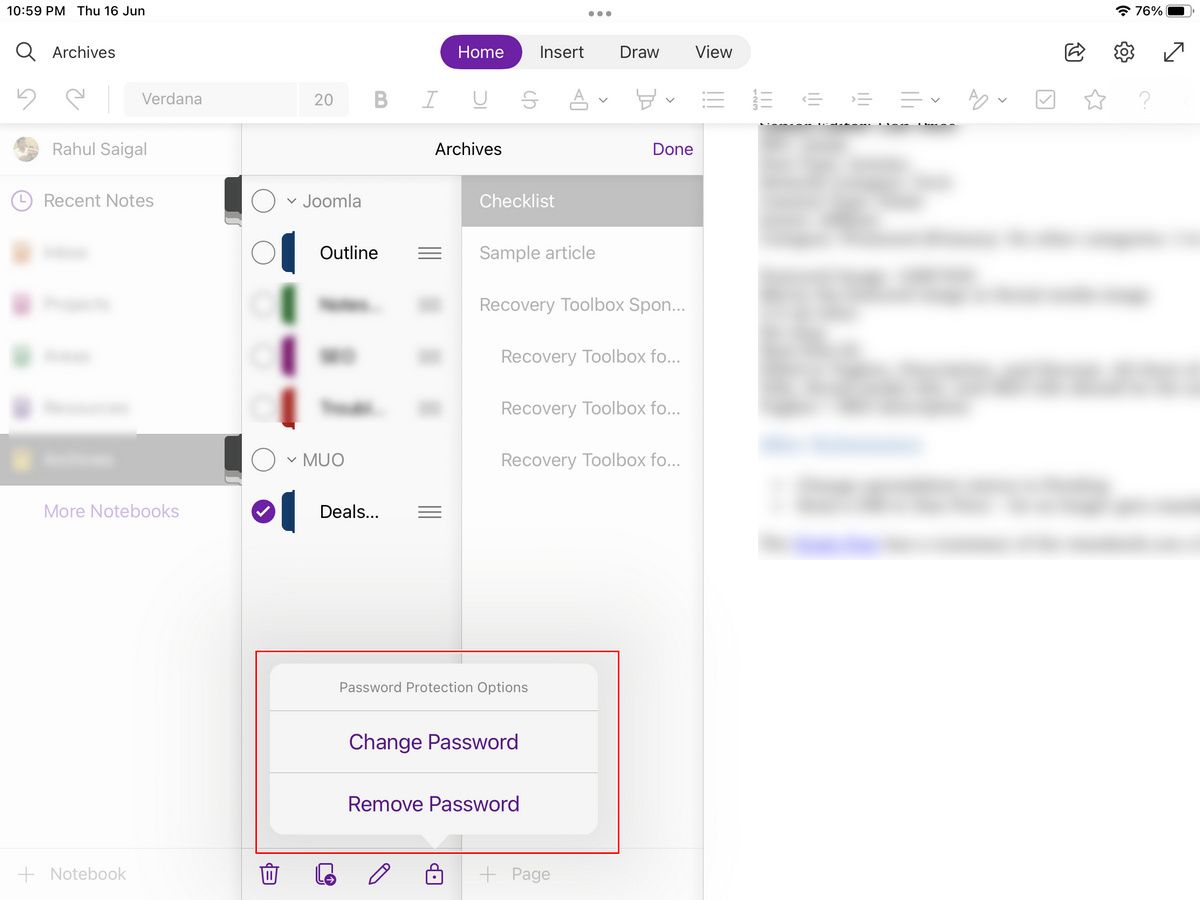Viewport: 1200px width, 900px height.
Task: Select the Outline section circle
Action: pyautogui.click(x=263, y=253)
